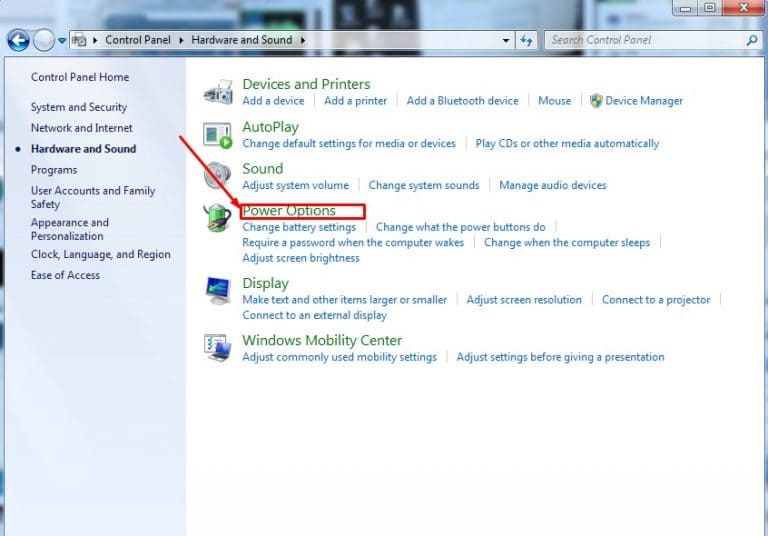Open the Power Options heading link
Viewport: 768px width, 536px height.
289,211
